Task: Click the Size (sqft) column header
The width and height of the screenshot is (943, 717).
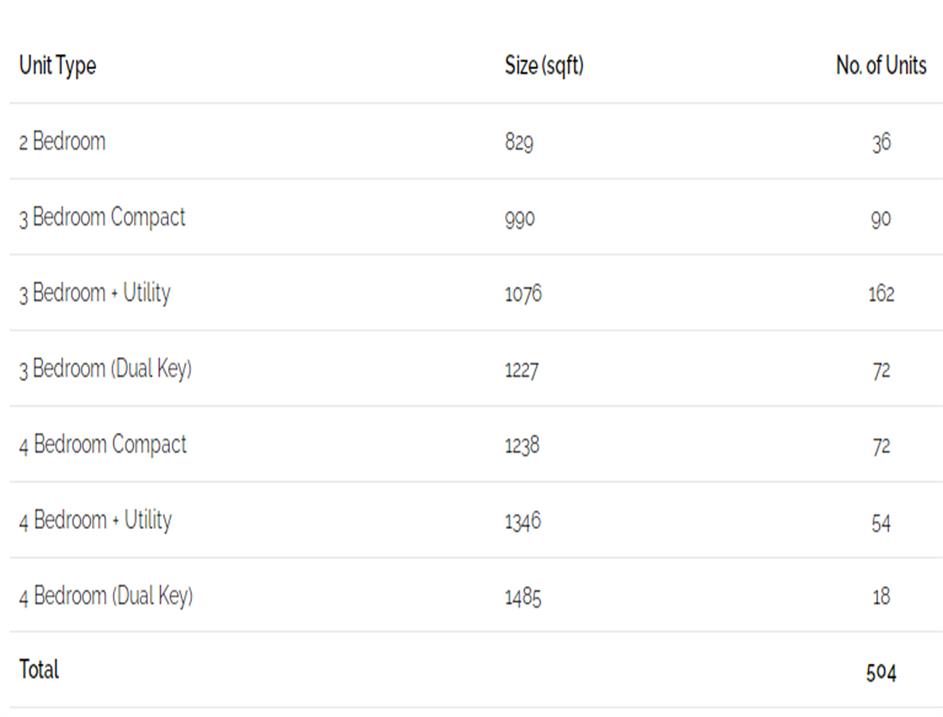Action: [x=544, y=66]
